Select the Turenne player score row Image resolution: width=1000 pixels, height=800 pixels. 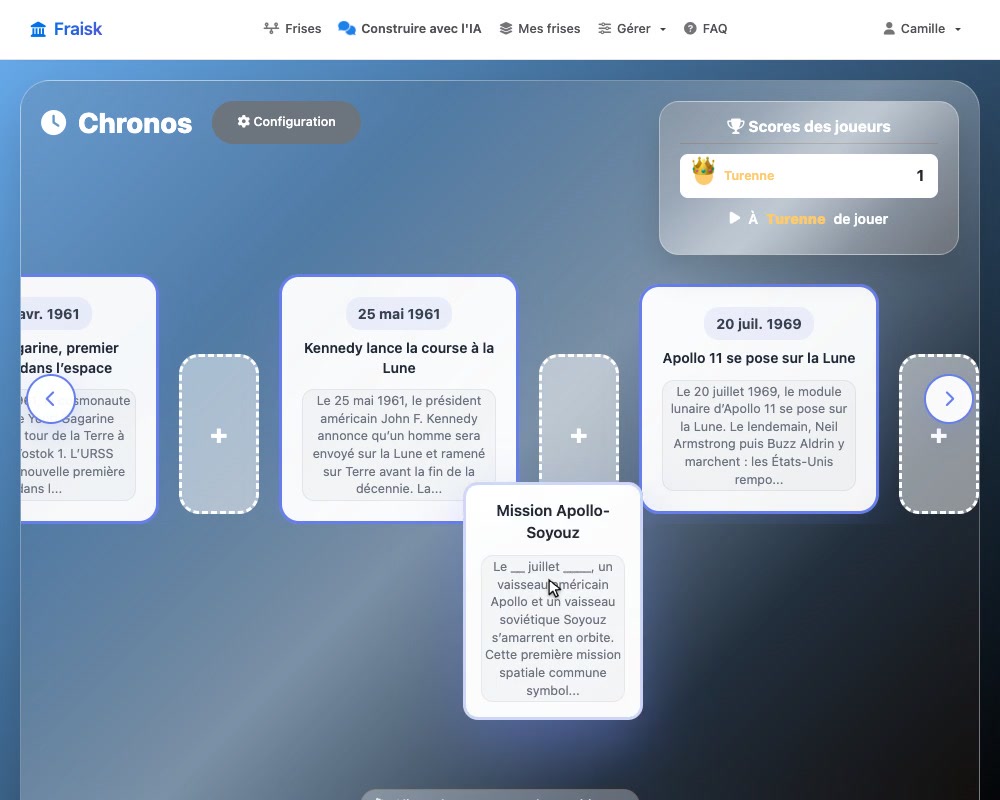[x=809, y=175]
